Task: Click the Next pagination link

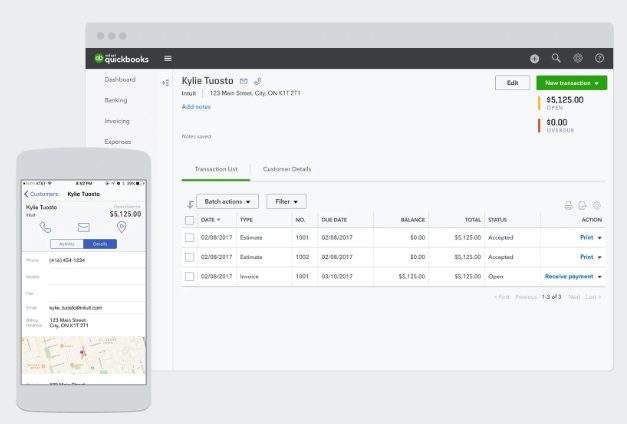Action: click(574, 297)
